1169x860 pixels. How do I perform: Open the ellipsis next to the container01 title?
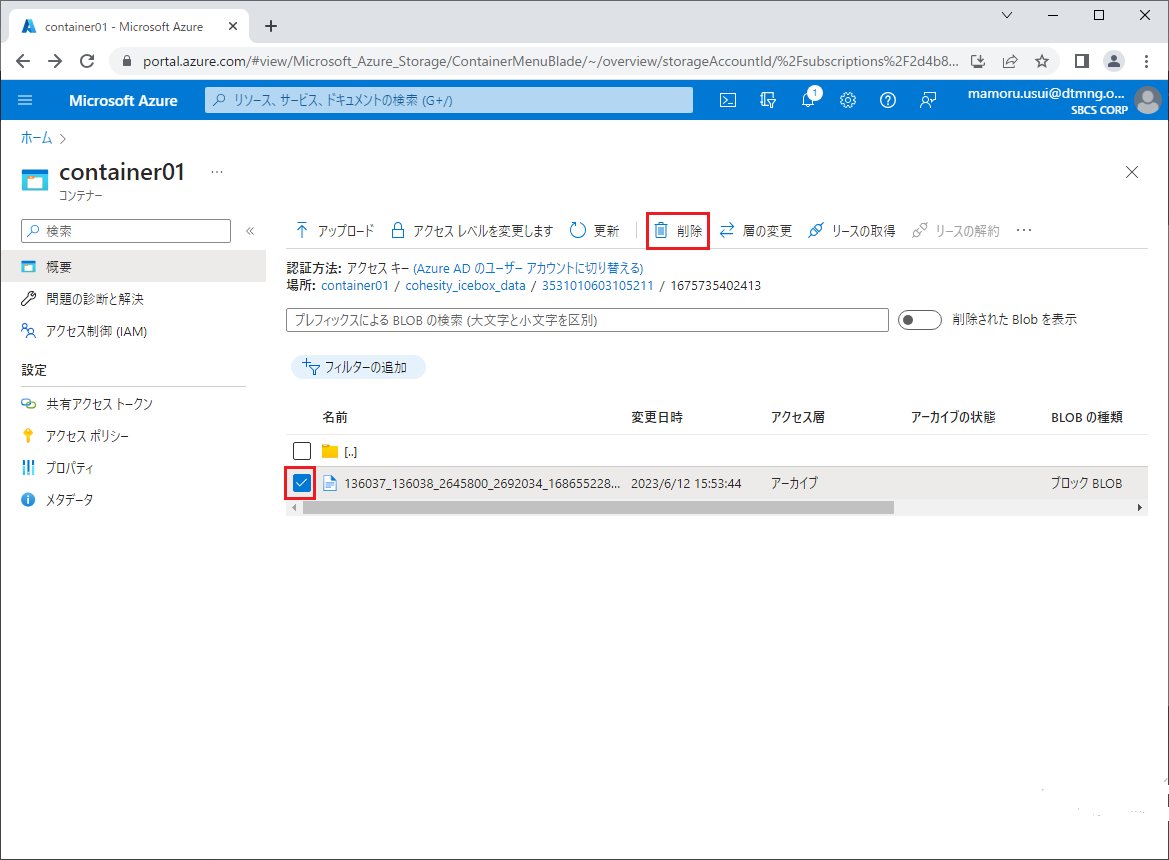click(217, 171)
